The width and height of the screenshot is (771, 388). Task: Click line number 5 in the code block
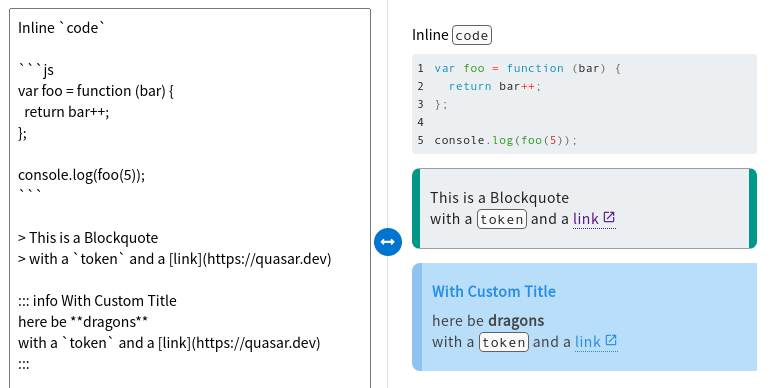pyautogui.click(x=420, y=140)
